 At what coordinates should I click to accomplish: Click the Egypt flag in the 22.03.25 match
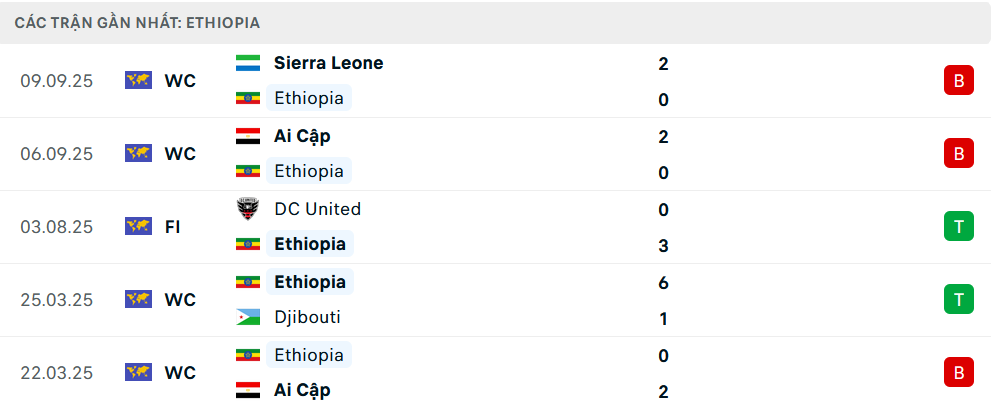pyautogui.click(x=247, y=390)
